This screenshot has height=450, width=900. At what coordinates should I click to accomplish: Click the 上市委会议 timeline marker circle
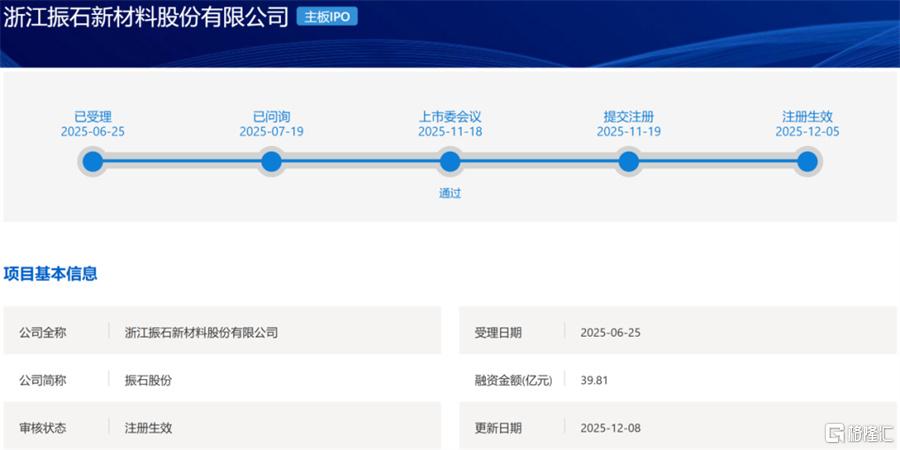450,162
